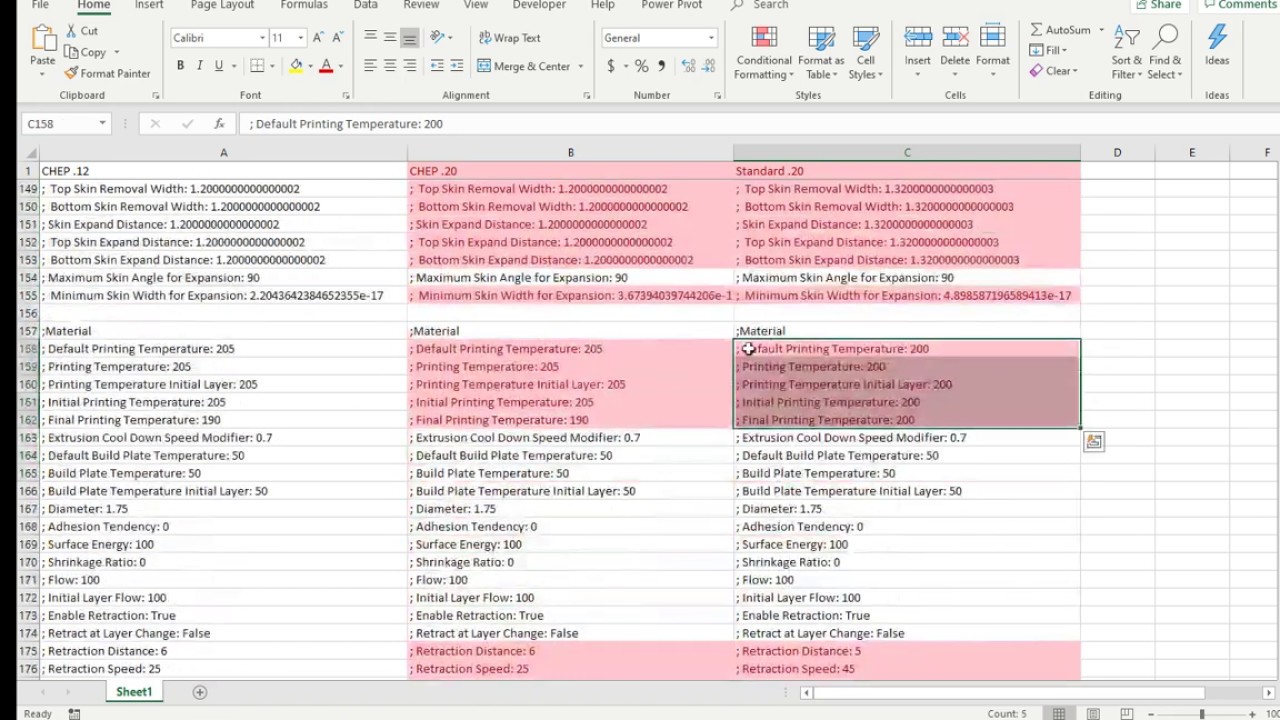Open Conditional Formatting menu
Image resolution: width=1280 pixels, height=720 pixels.
[x=763, y=53]
